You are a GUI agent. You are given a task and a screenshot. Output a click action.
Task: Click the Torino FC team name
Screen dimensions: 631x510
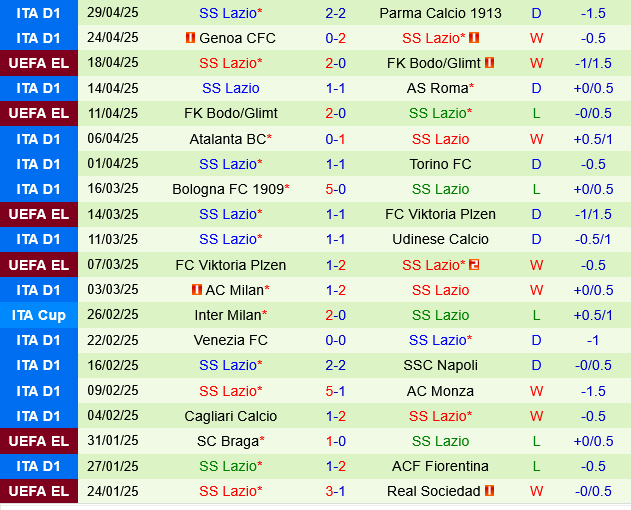click(440, 164)
